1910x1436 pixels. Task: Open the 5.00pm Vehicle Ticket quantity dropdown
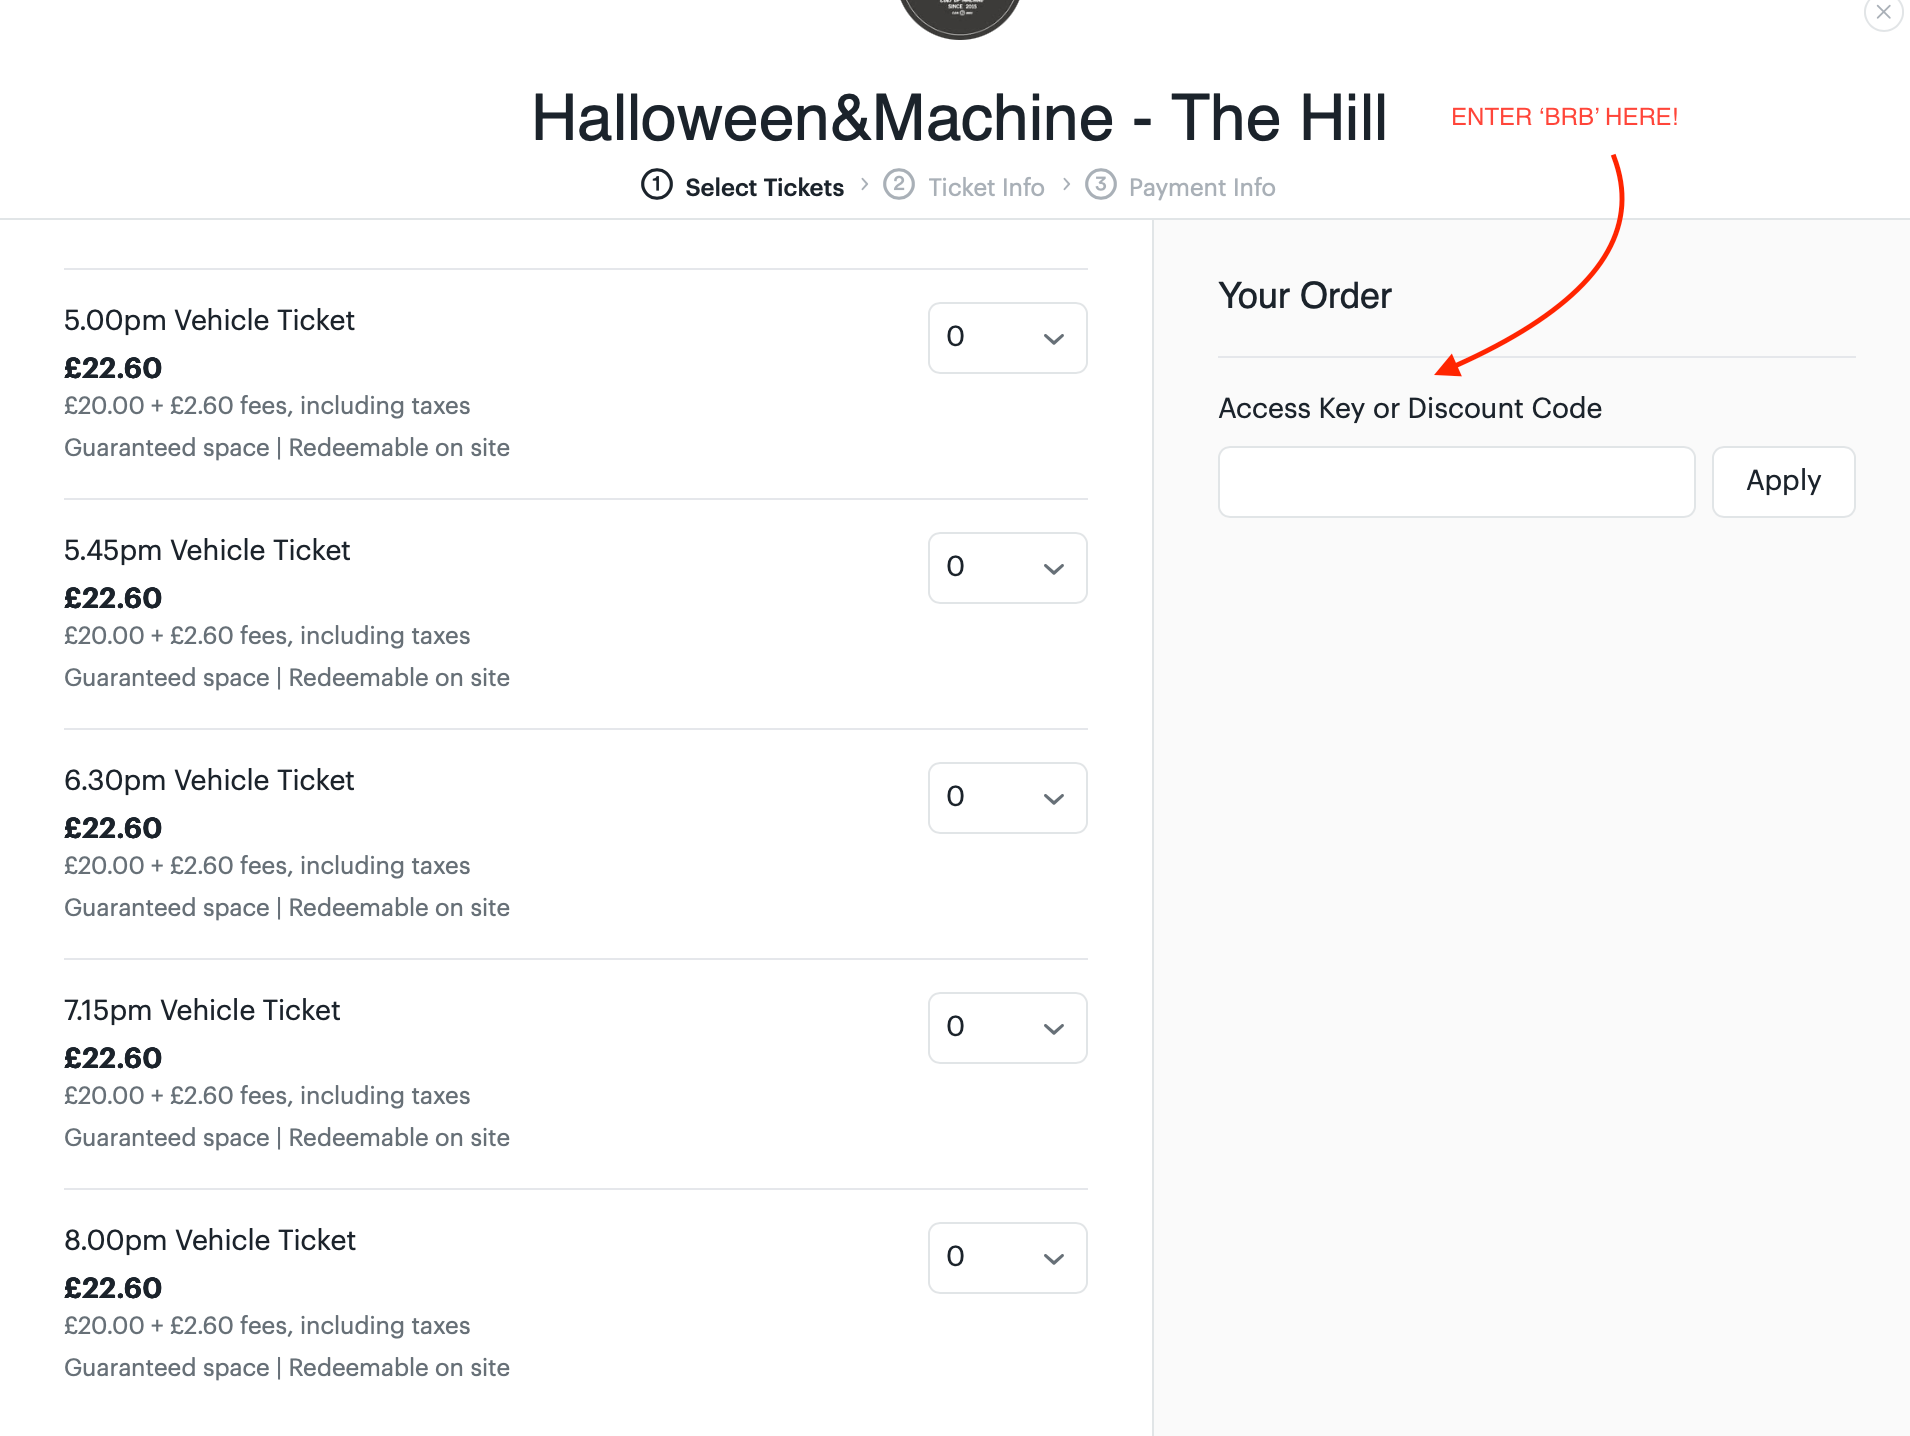click(1007, 338)
